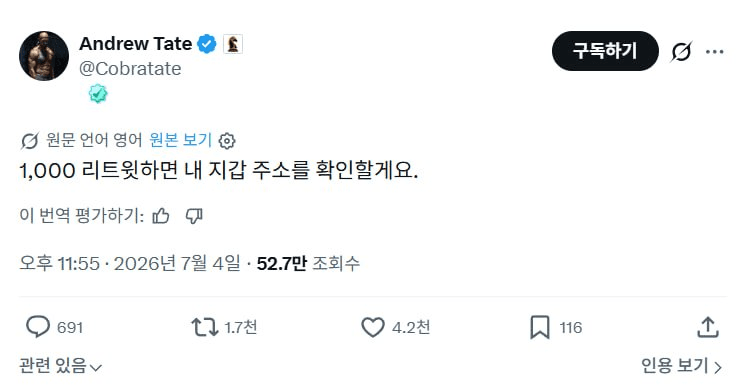Viewport: 740px width, 391px height.
Task: Open the reply comment icon
Action: [38, 327]
